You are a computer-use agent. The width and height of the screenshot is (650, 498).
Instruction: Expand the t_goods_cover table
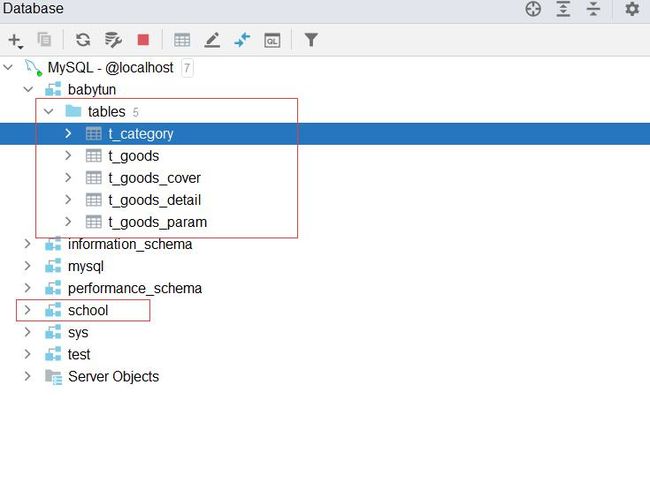pyautogui.click(x=68, y=177)
